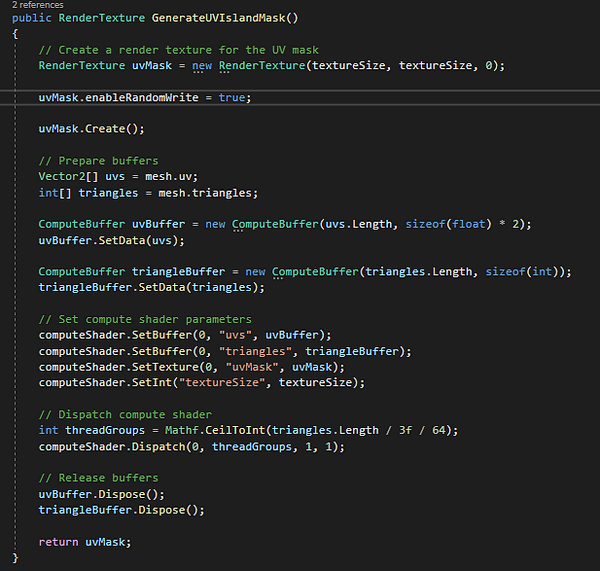Viewport: 600px width, 571px height.
Task: Click the 'triangleBuffer.SetData(triangles);' line
Action: (x=152, y=287)
